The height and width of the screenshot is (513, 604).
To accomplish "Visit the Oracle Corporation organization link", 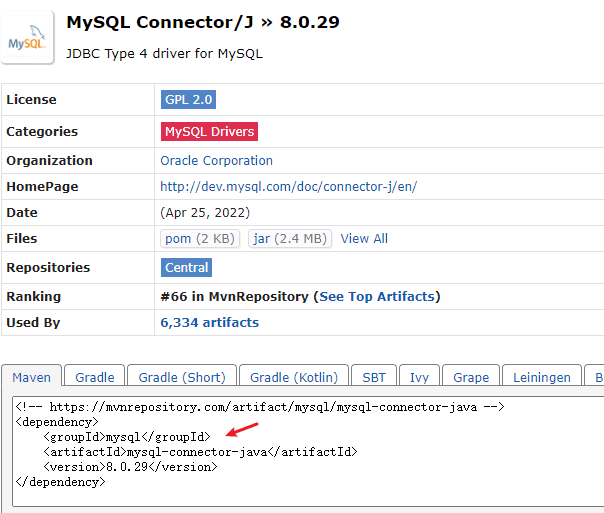I will (x=216, y=161).
